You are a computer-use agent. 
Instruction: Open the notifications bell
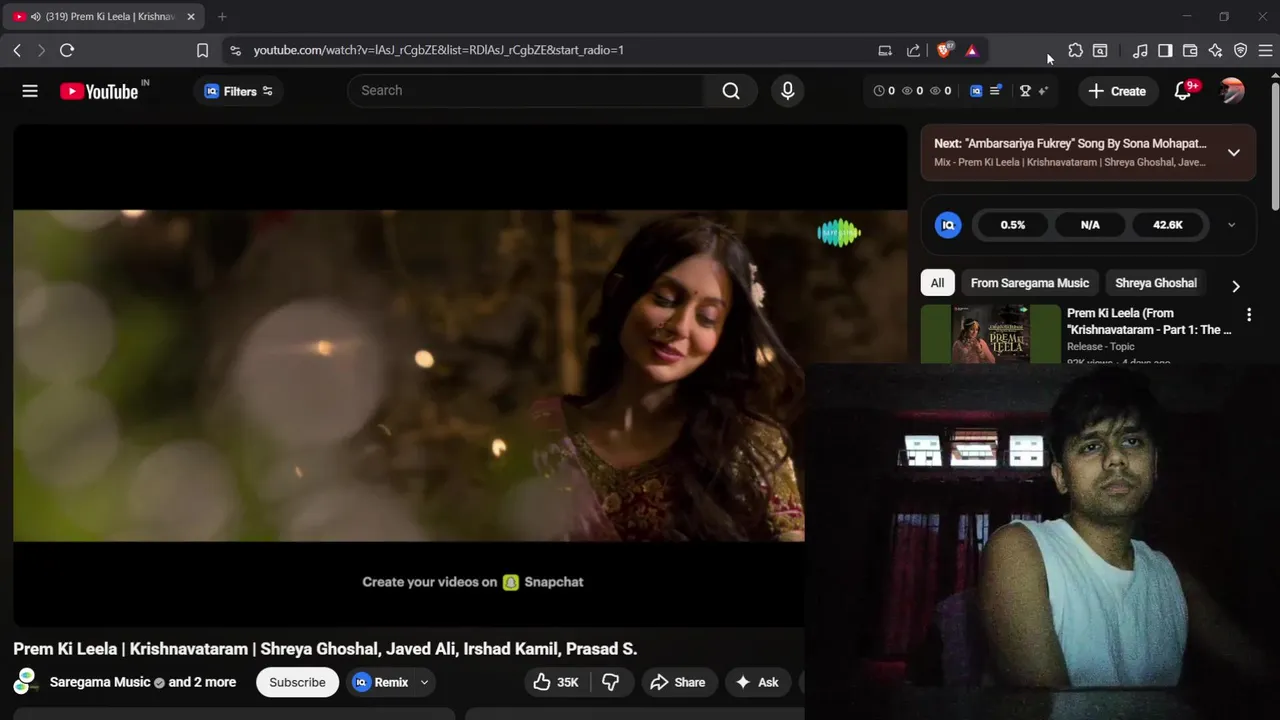tap(1183, 91)
